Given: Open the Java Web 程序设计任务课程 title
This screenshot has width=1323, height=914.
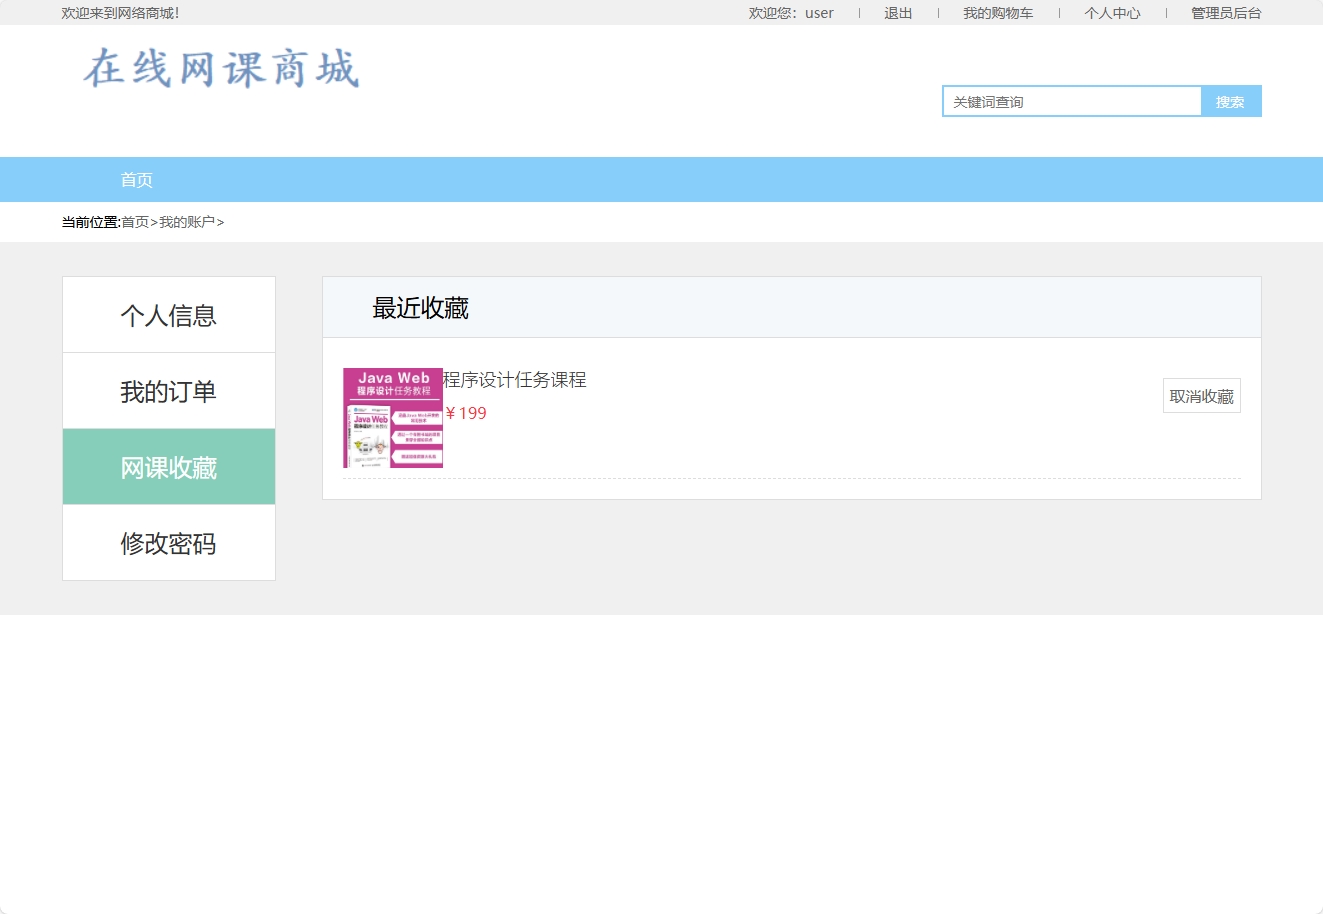Looking at the screenshot, I should 516,380.
